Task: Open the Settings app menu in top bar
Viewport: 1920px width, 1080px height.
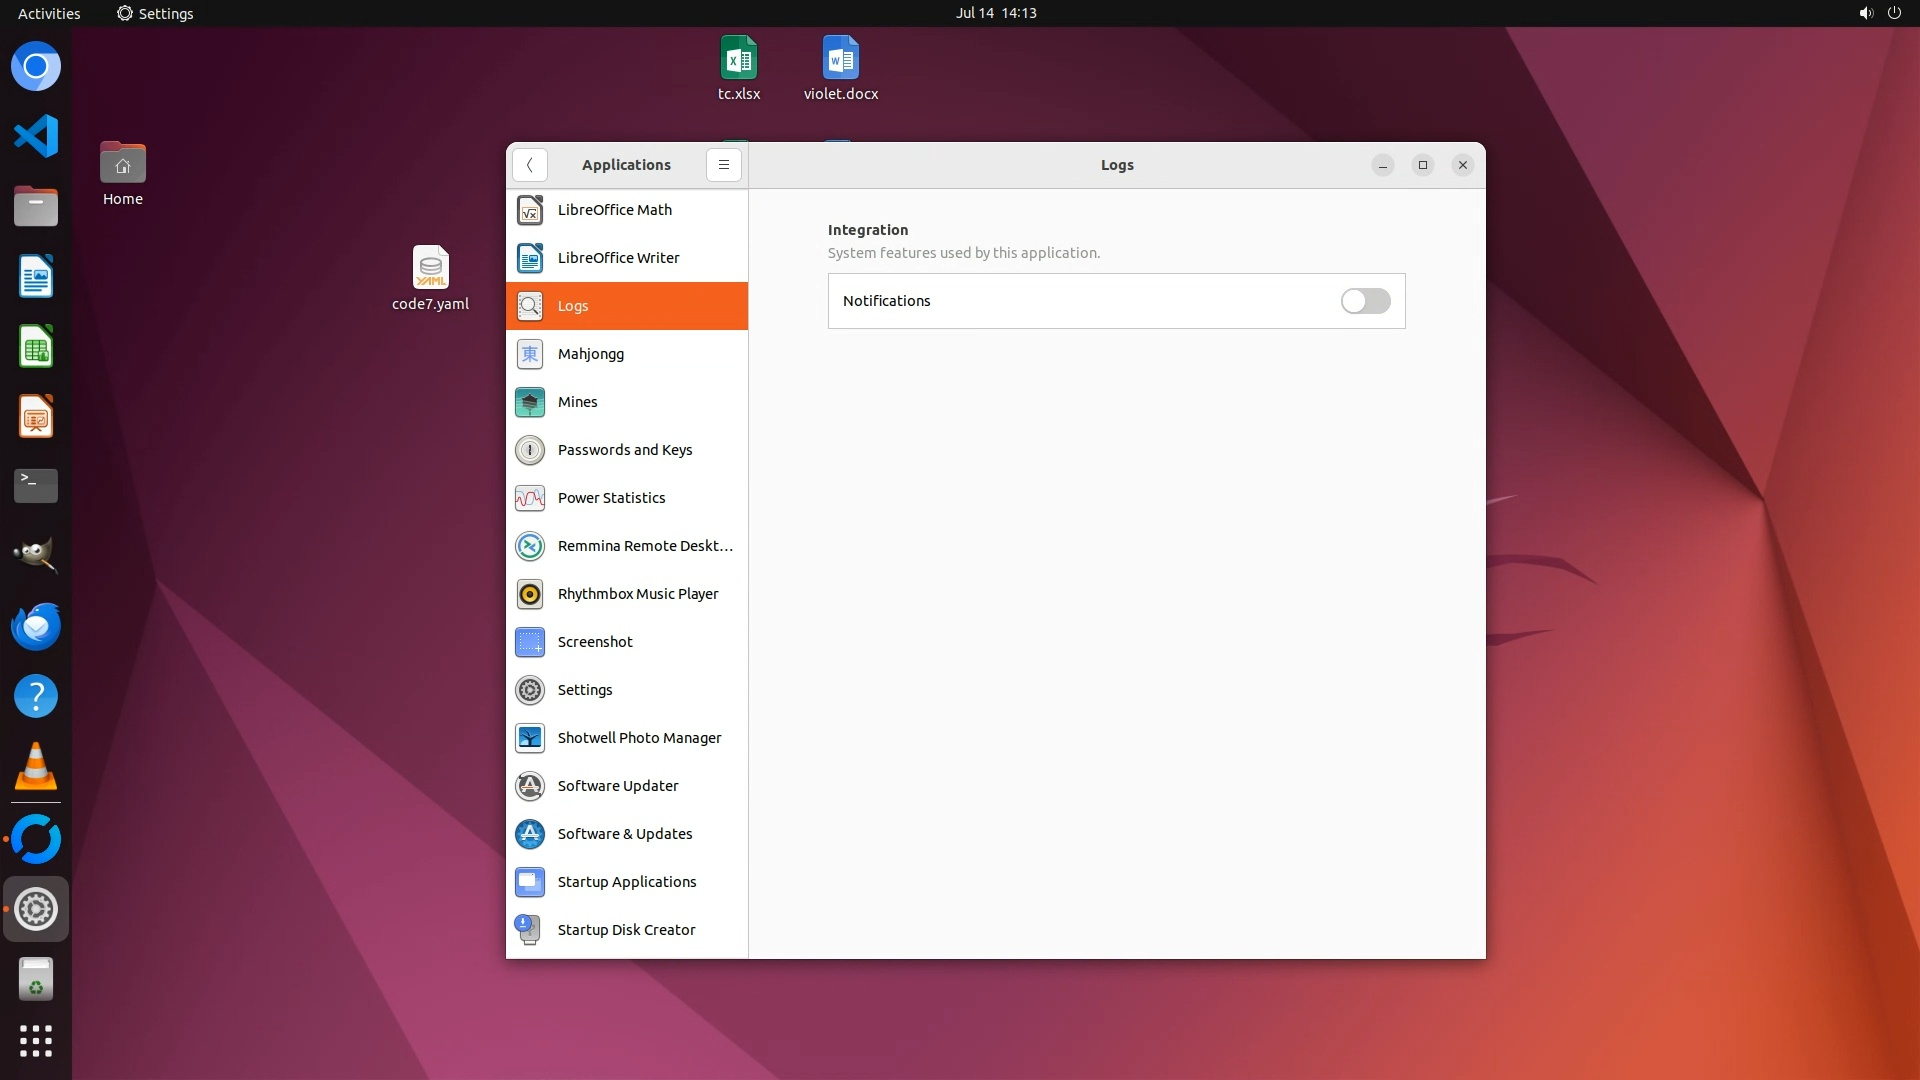Action: click(x=155, y=13)
